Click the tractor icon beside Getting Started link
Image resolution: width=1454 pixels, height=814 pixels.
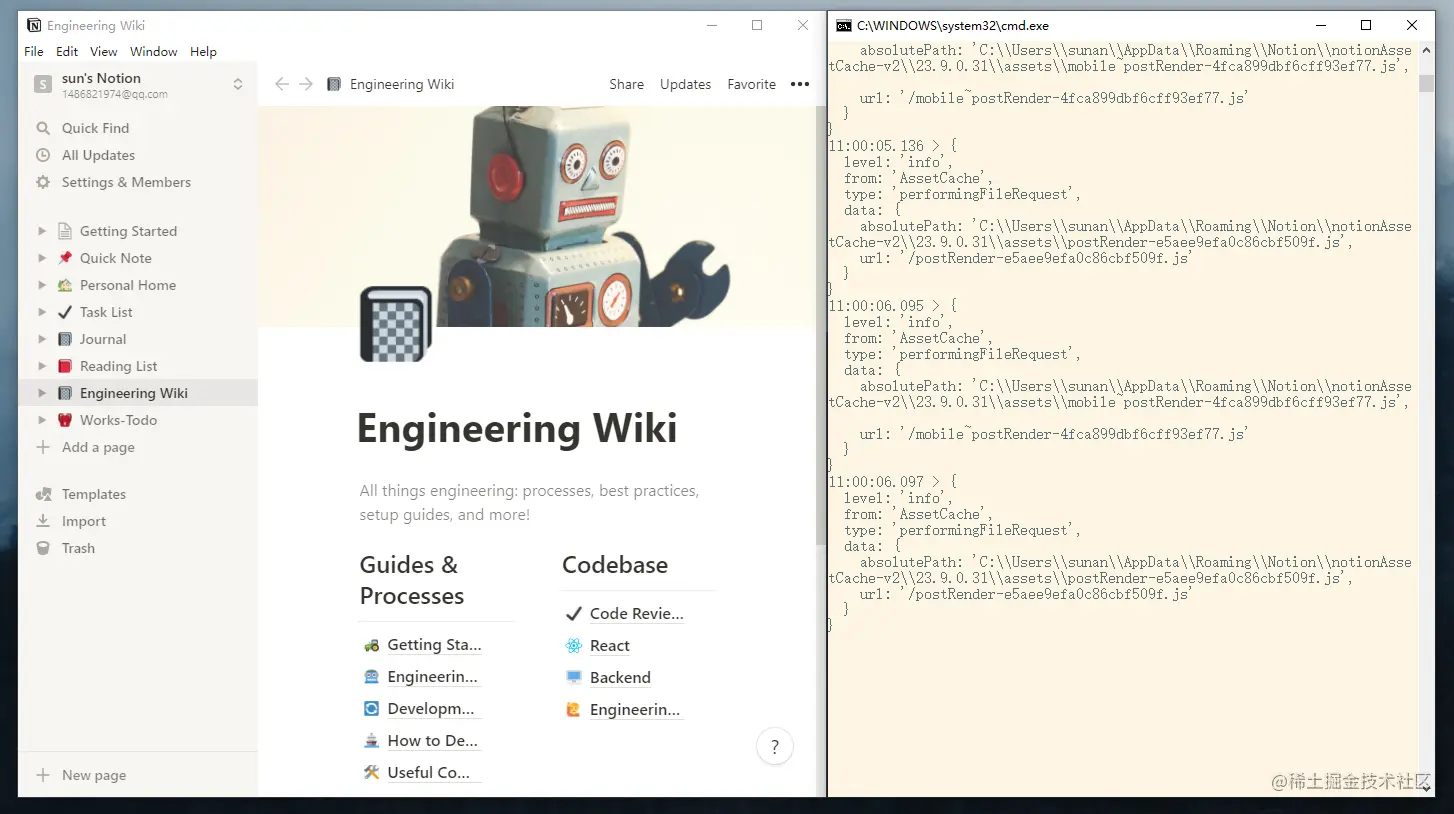coord(371,645)
